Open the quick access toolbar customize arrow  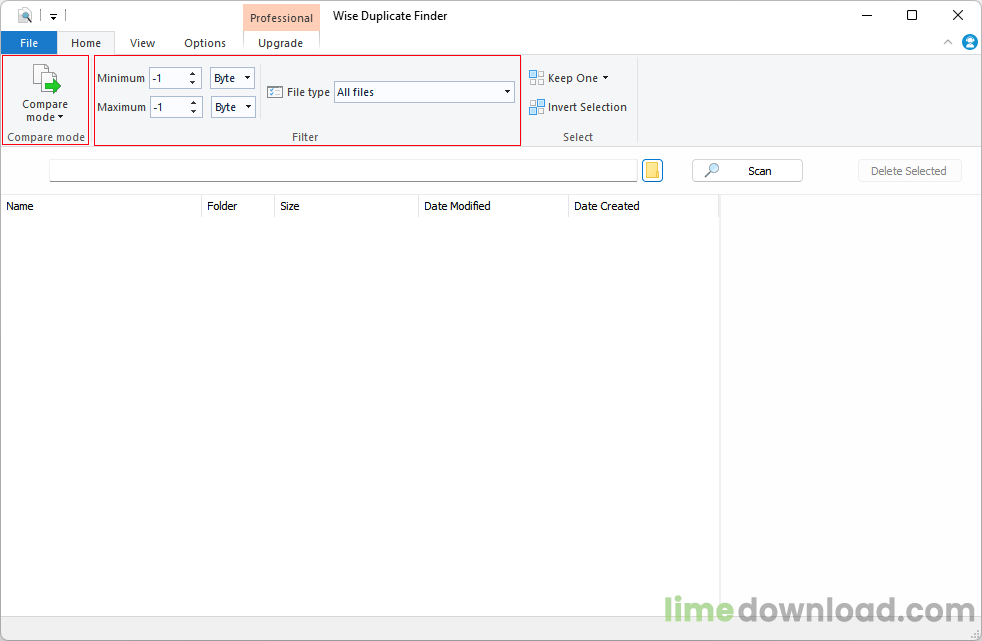coord(53,17)
